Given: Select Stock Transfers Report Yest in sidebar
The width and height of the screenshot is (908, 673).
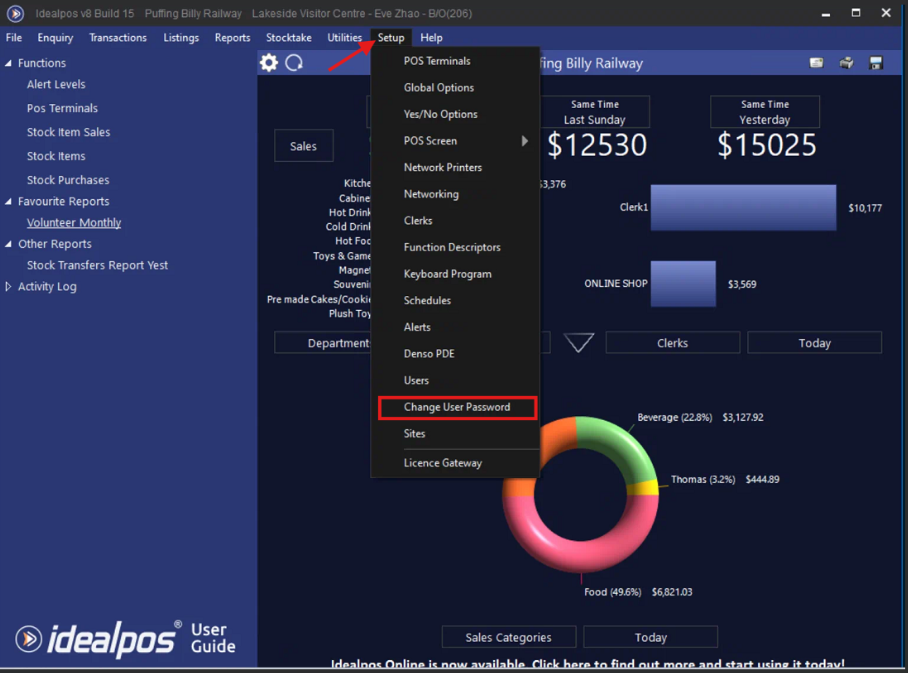Looking at the screenshot, I should (x=97, y=265).
